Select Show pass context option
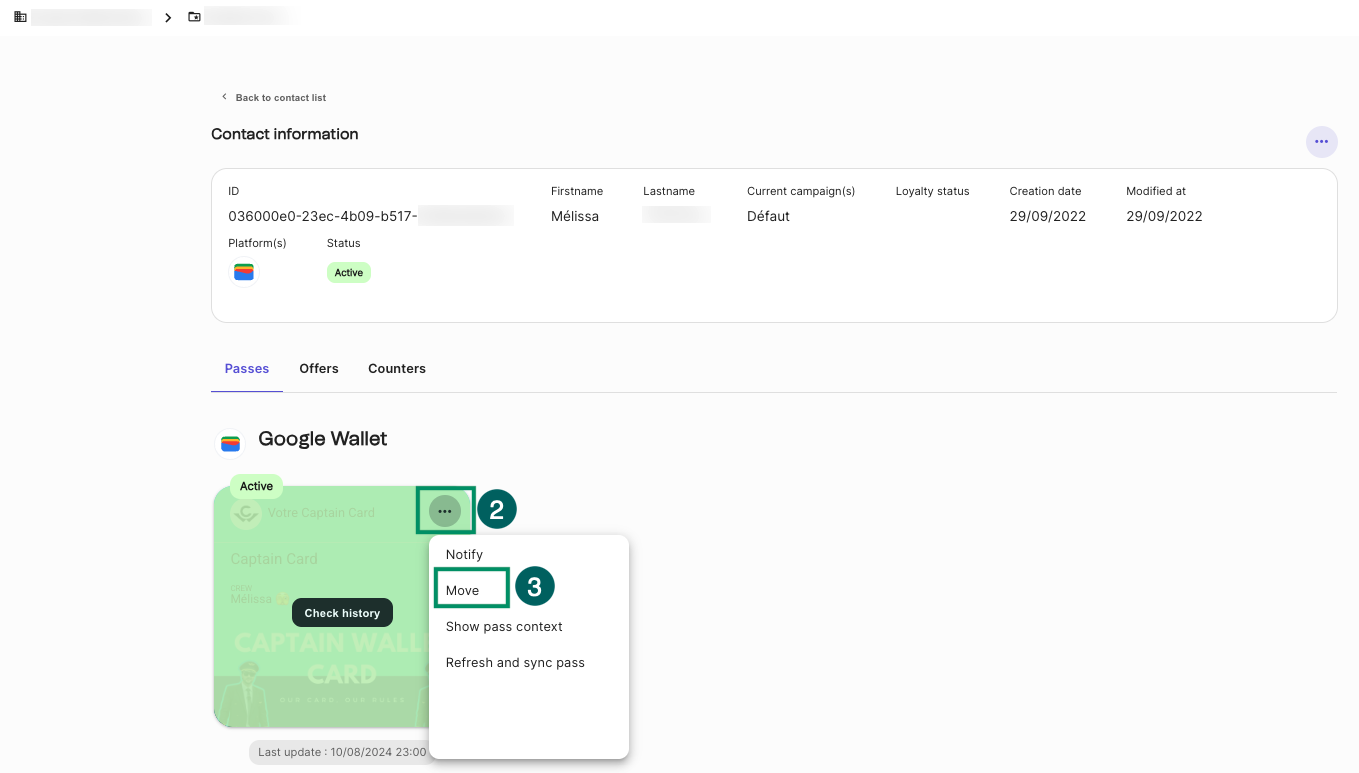The height and width of the screenshot is (773, 1359). point(504,627)
